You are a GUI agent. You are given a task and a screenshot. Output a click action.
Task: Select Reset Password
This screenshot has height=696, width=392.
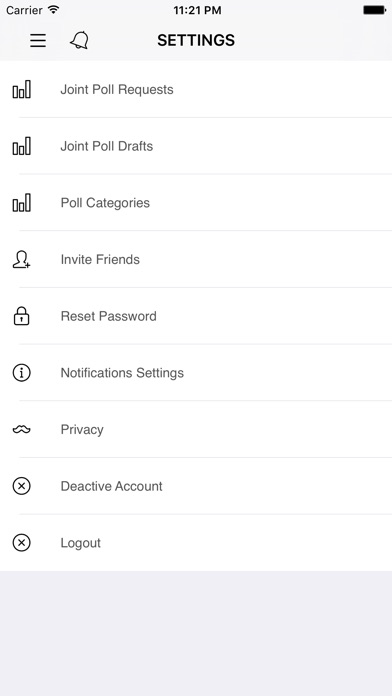tap(196, 316)
